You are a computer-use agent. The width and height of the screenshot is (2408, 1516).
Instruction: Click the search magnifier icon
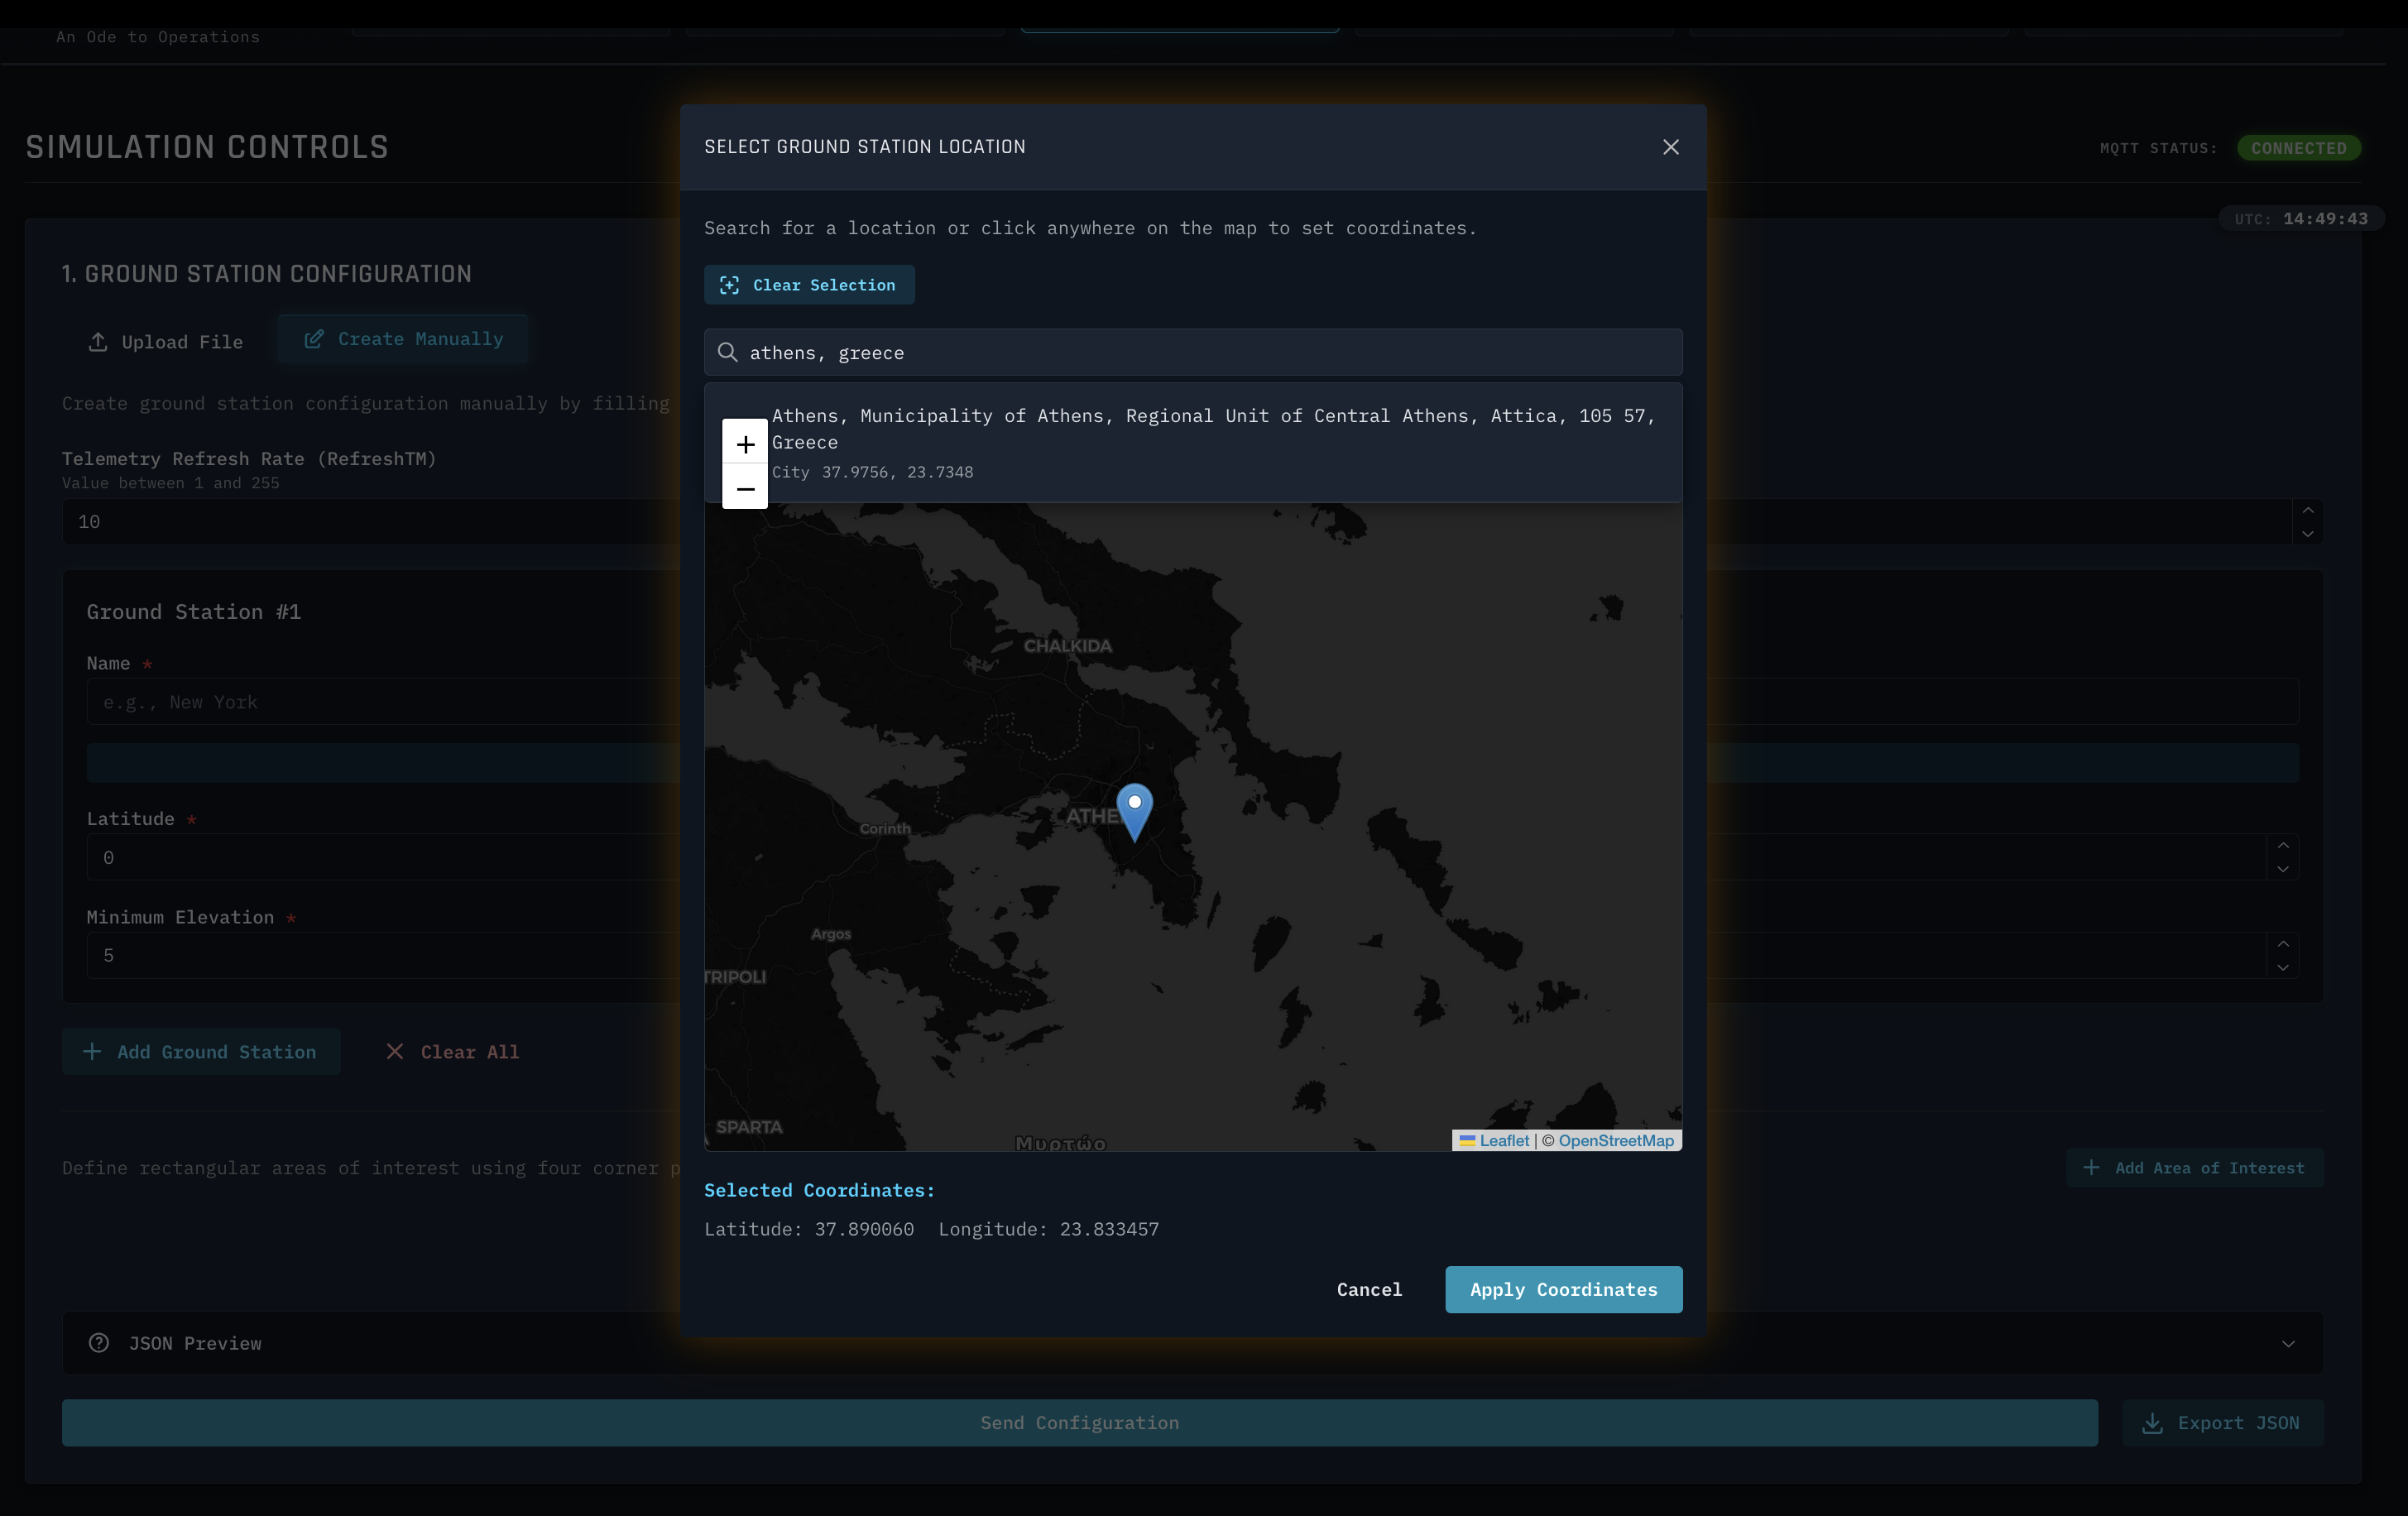728,353
